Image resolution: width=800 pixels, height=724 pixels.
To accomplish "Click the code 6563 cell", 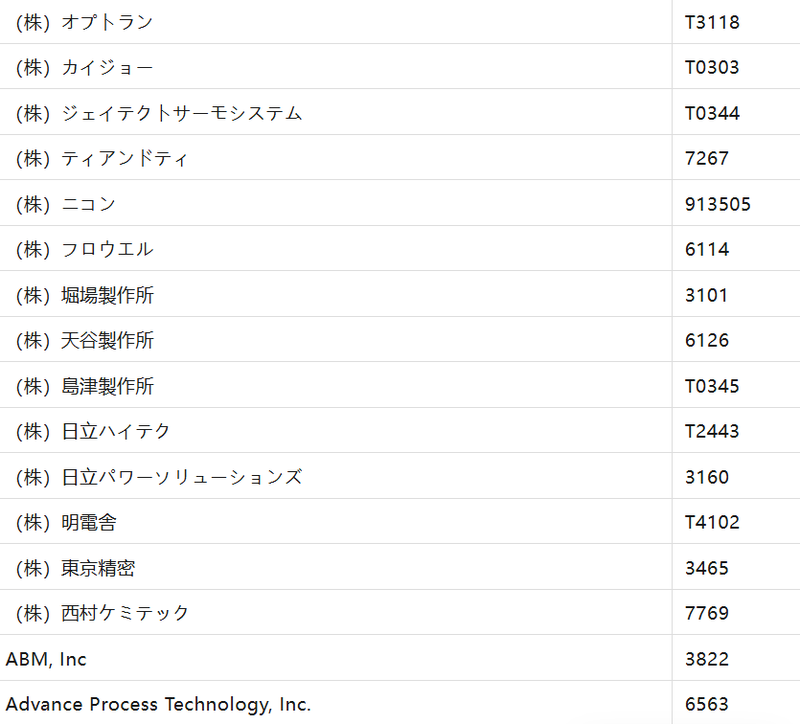I will [x=707, y=704].
